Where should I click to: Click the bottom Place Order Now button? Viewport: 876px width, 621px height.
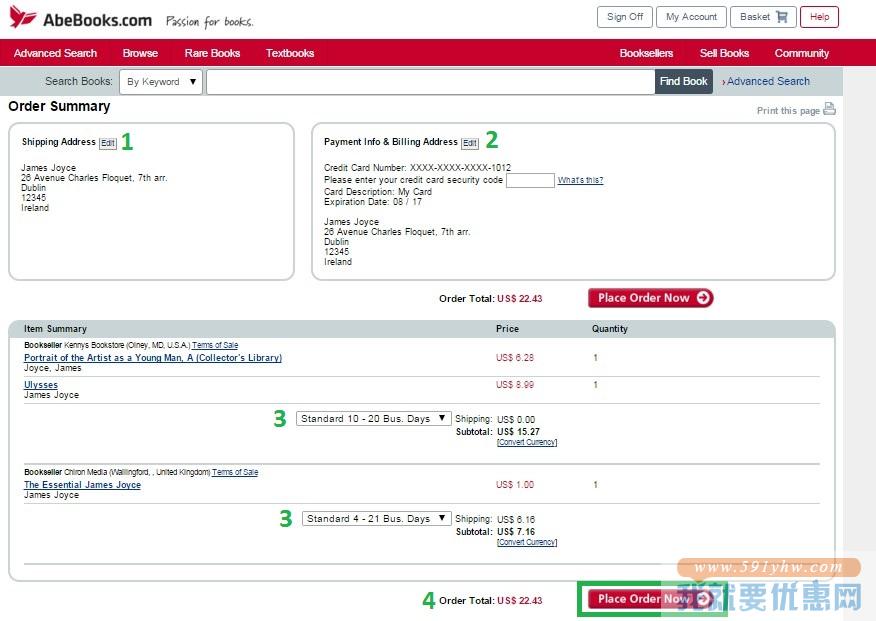[651, 599]
